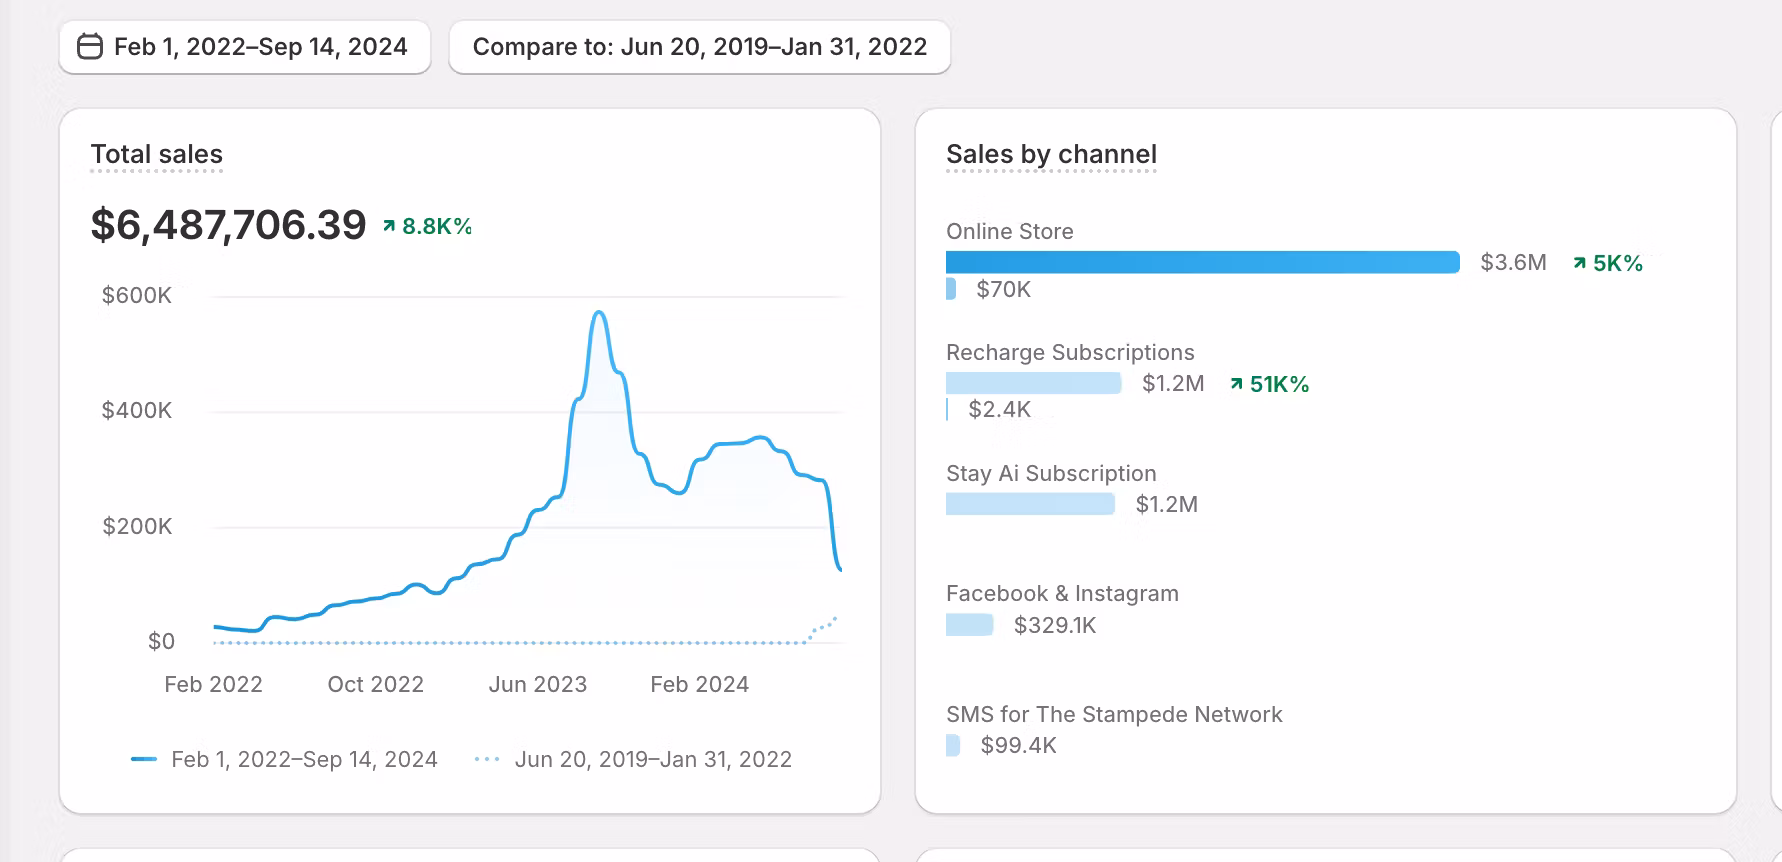Image resolution: width=1782 pixels, height=862 pixels.
Task: Click the Sales by channel card title
Action: tap(1051, 155)
